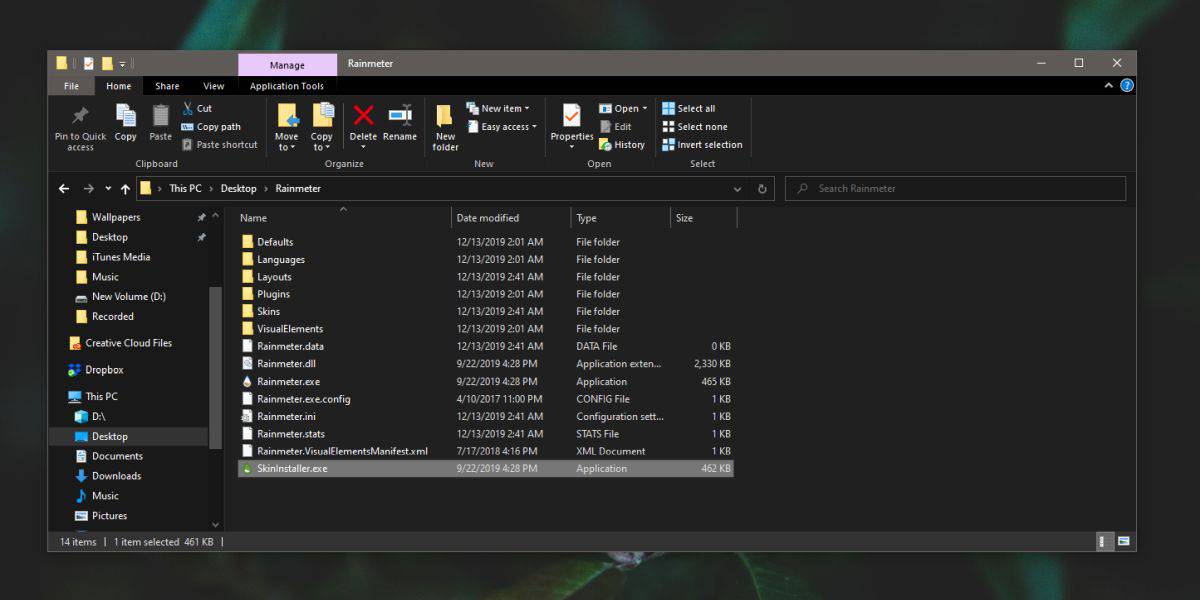Image resolution: width=1200 pixels, height=600 pixels.
Task: Open Downloads in the navigation pane
Action: point(116,476)
